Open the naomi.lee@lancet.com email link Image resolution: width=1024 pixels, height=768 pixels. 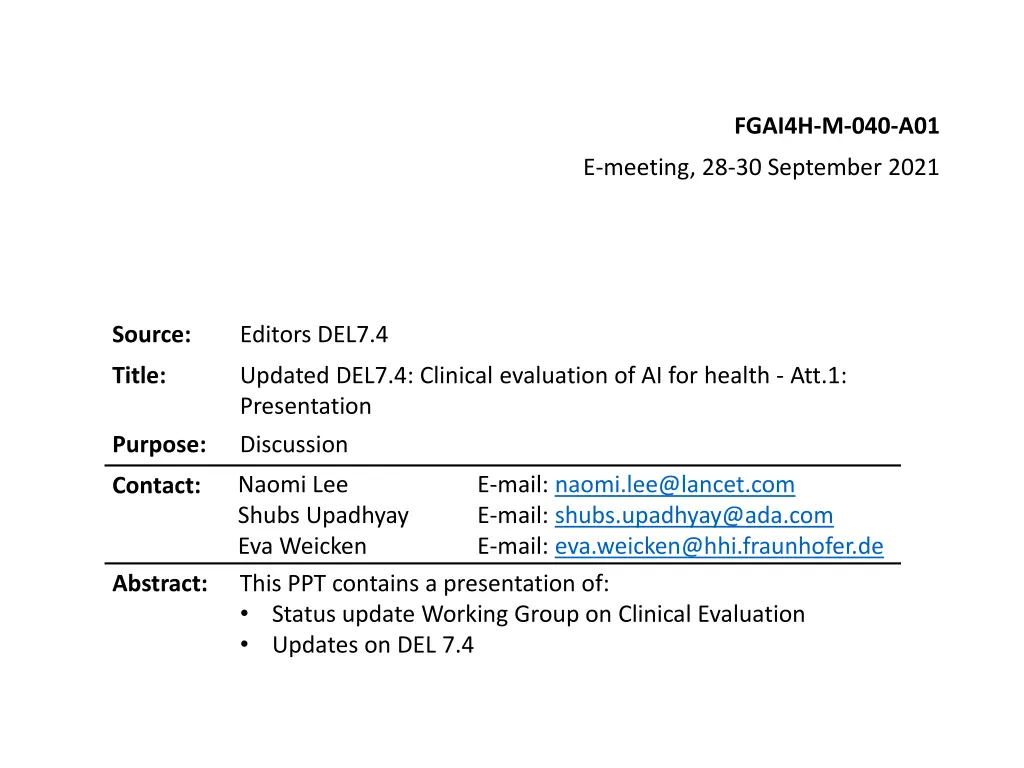675,485
